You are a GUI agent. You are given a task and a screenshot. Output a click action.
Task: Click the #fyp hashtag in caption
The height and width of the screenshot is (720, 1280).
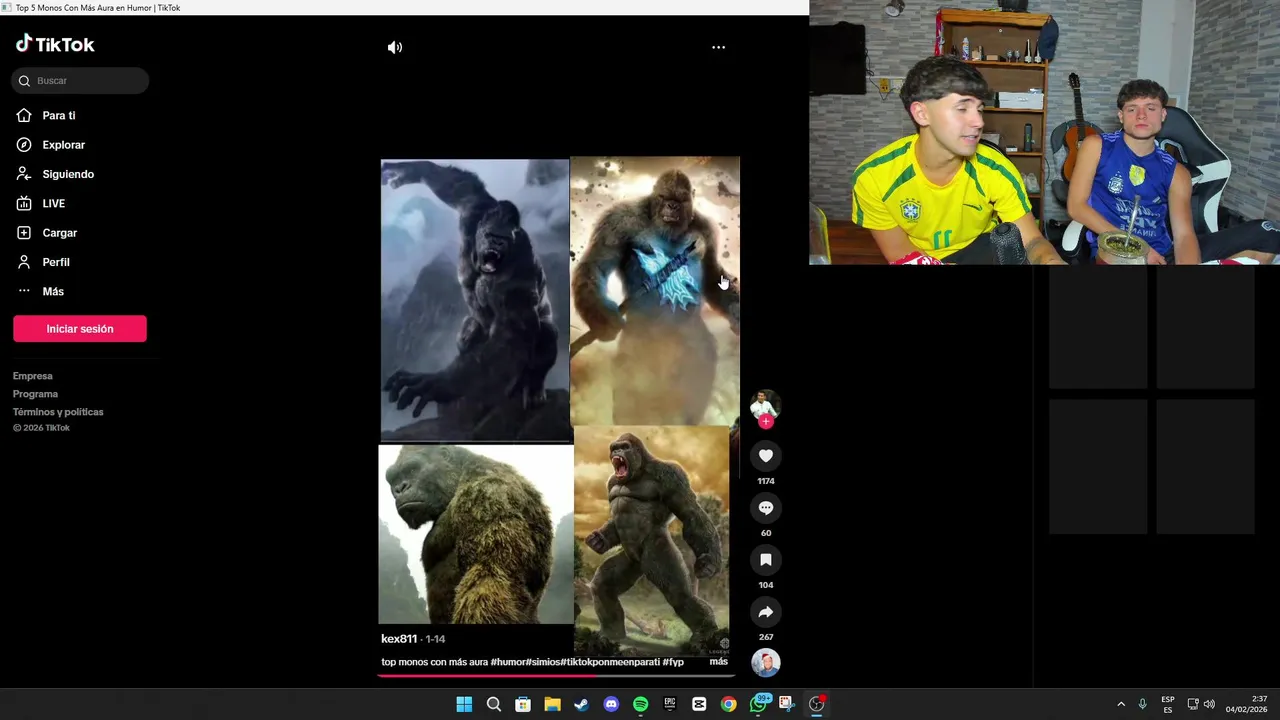pos(673,662)
